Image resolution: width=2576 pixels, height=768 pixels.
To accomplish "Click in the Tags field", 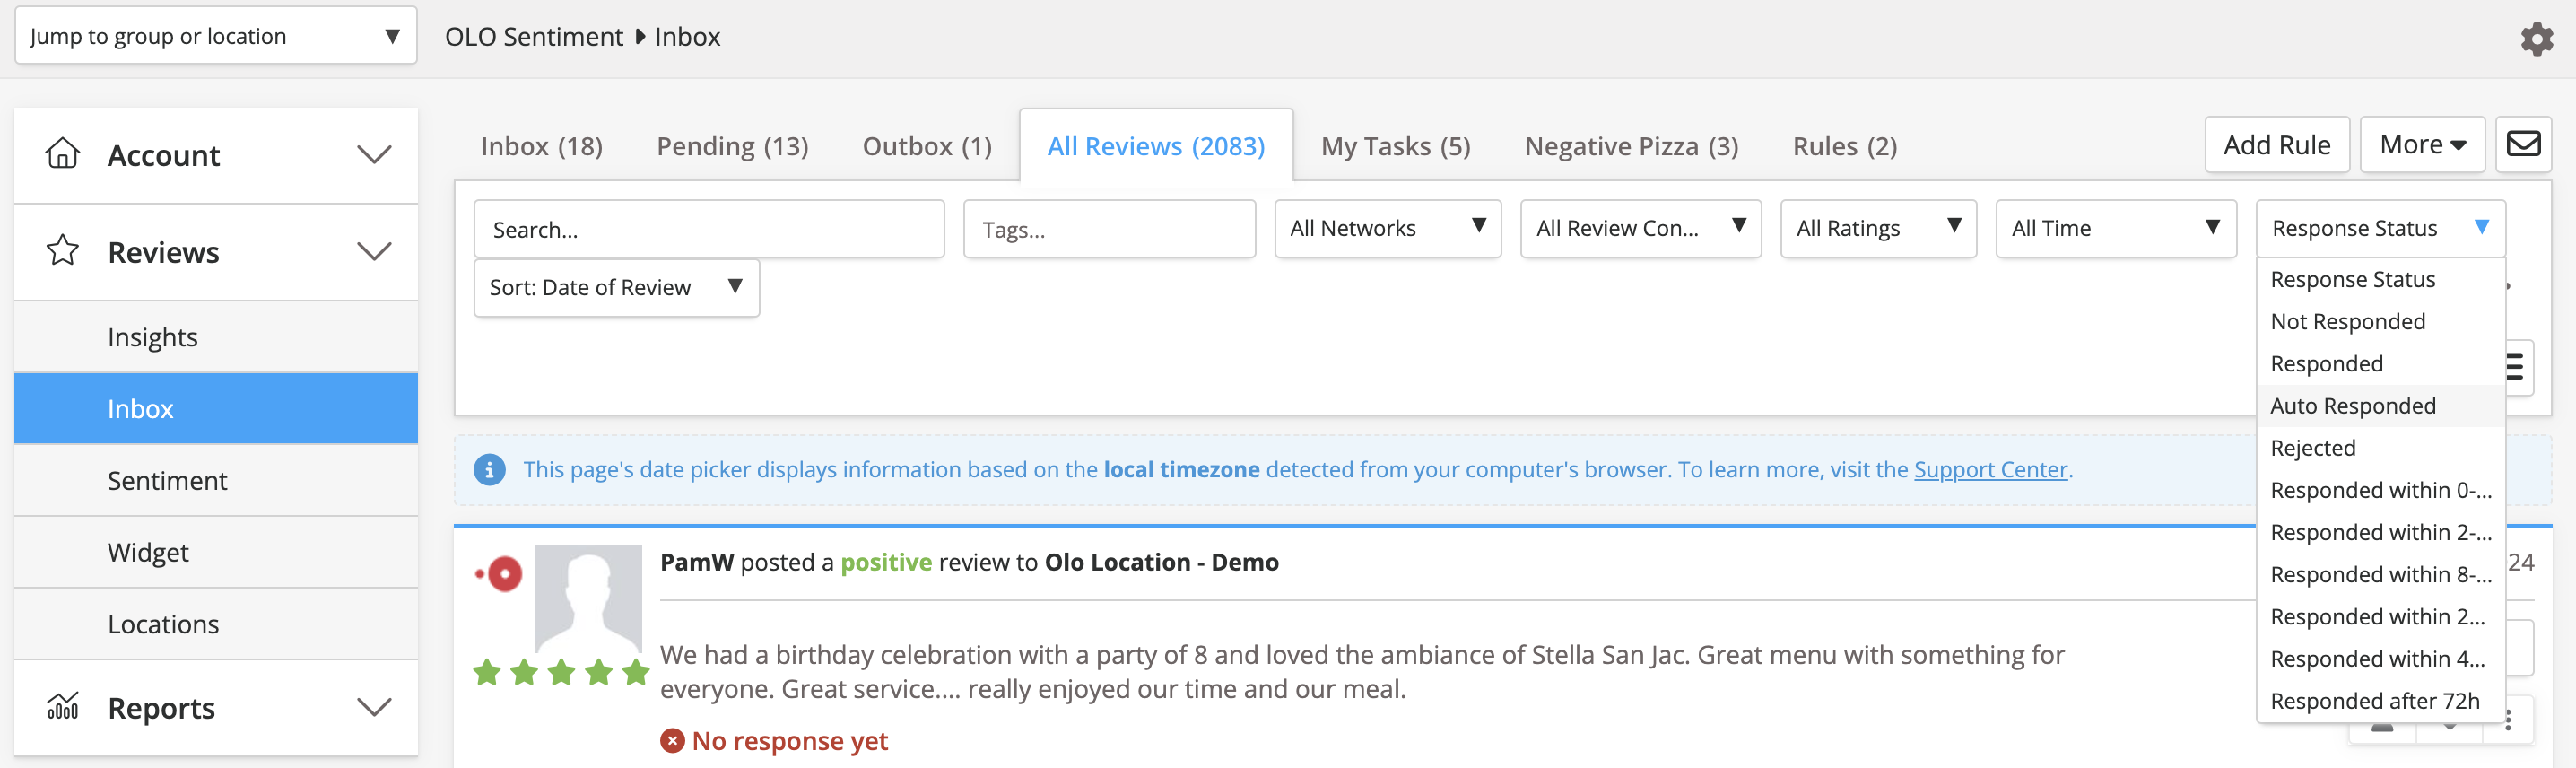I will [x=1109, y=229].
